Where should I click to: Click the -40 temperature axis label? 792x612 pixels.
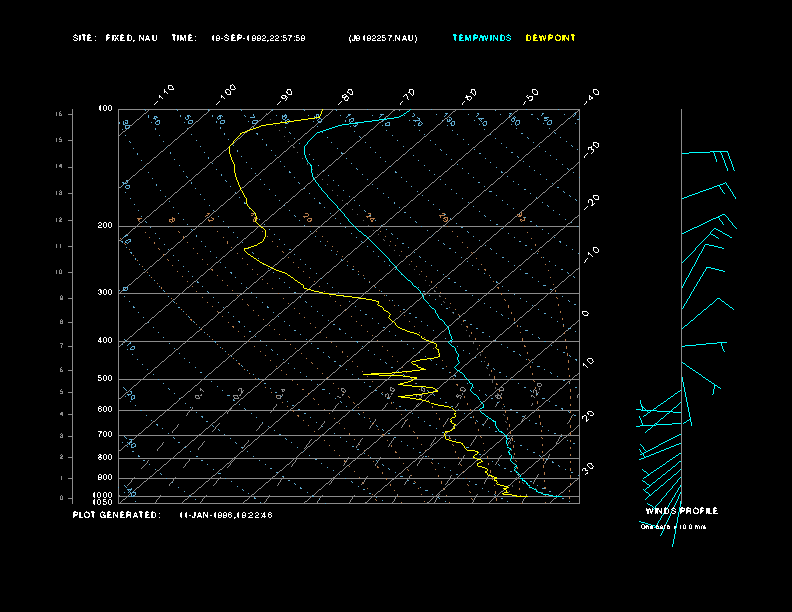[x=590, y=95]
